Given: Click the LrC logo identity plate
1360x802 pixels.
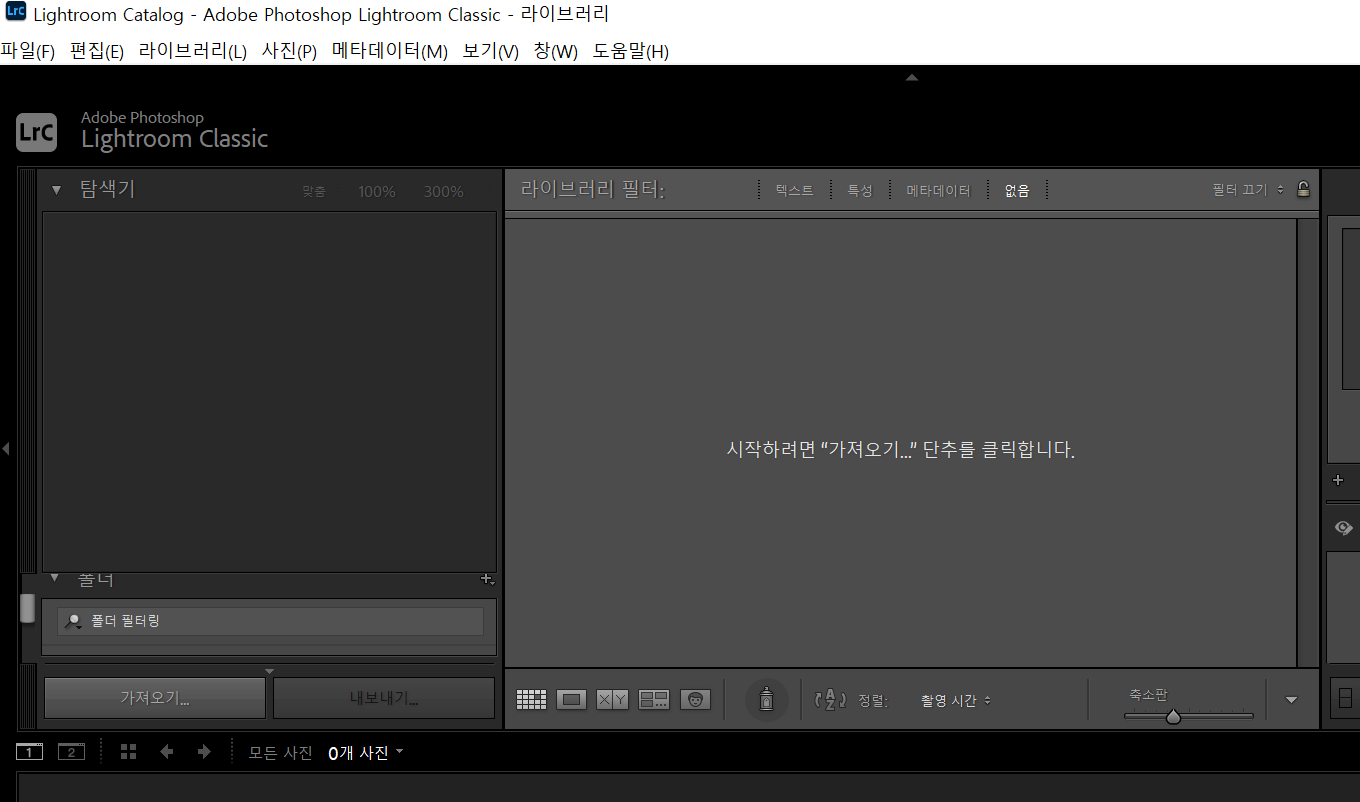Looking at the screenshot, I should tap(36, 132).
